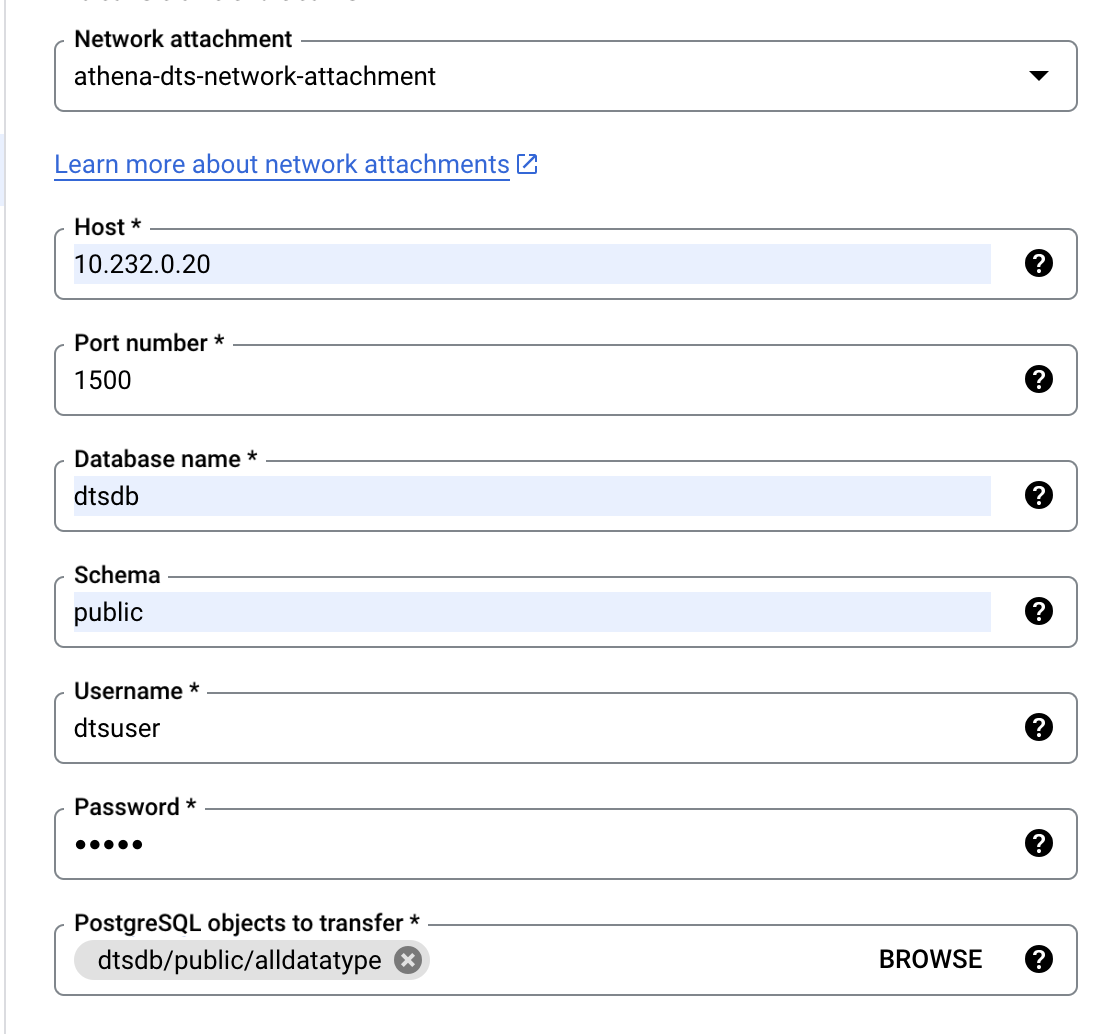Image resolution: width=1106 pixels, height=1034 pixels.
Task: Remove the dtsdb/public/alldatatype object chip
Action: (x=408, y=959)
